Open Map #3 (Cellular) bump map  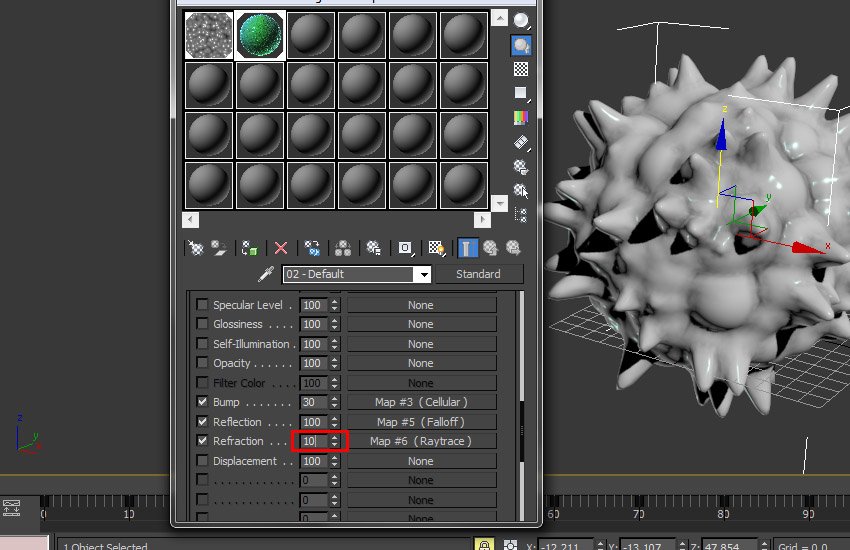pyautogui.click(x=421, y=402)
